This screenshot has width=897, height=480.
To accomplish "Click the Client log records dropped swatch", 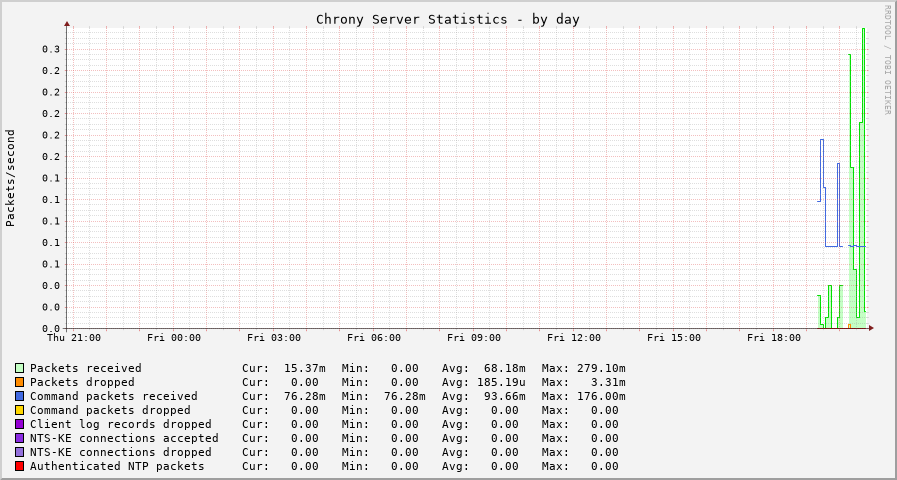I will (x=19, y=424).
